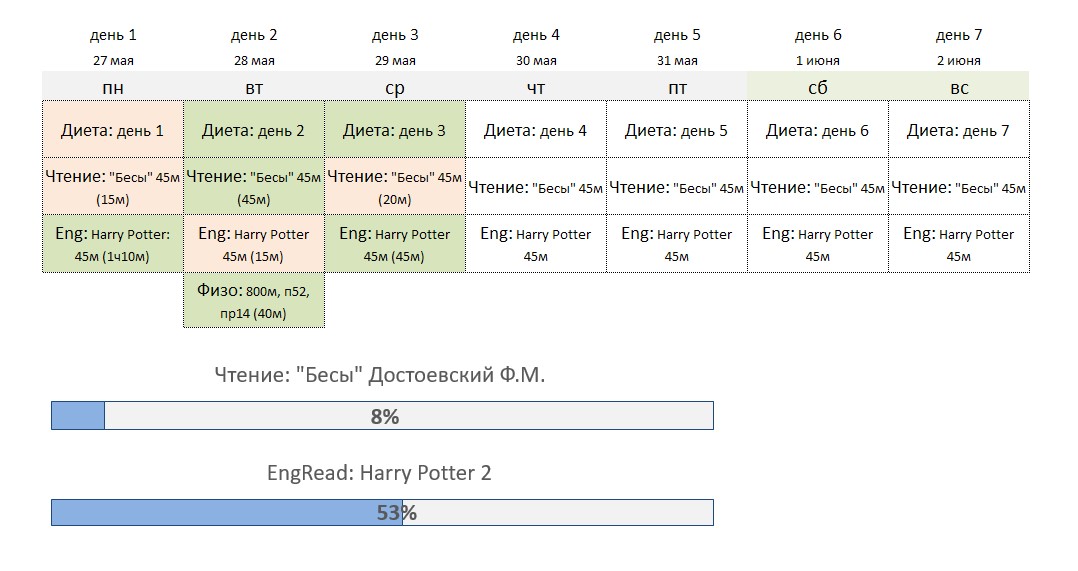Click the 8% Бесы reading progress bar

tap(382, 416)
